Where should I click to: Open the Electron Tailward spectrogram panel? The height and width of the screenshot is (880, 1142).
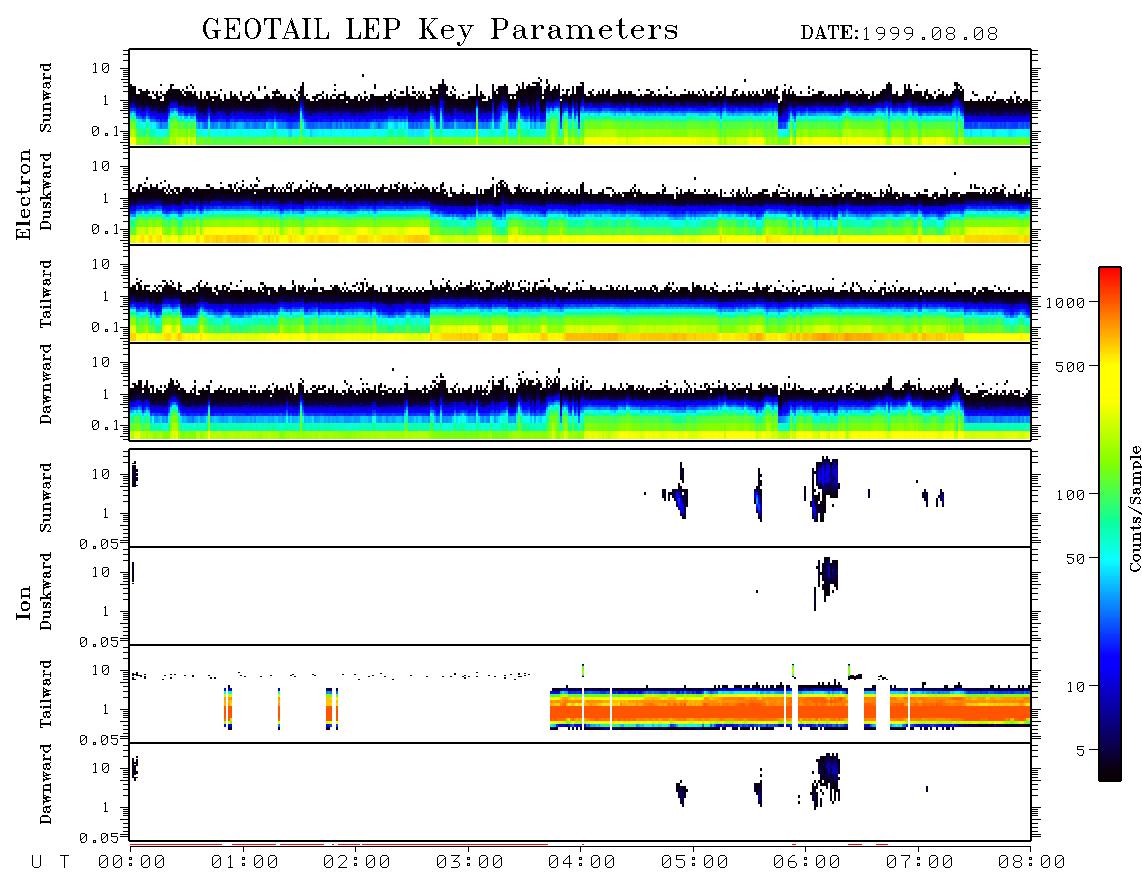[580, 294]
